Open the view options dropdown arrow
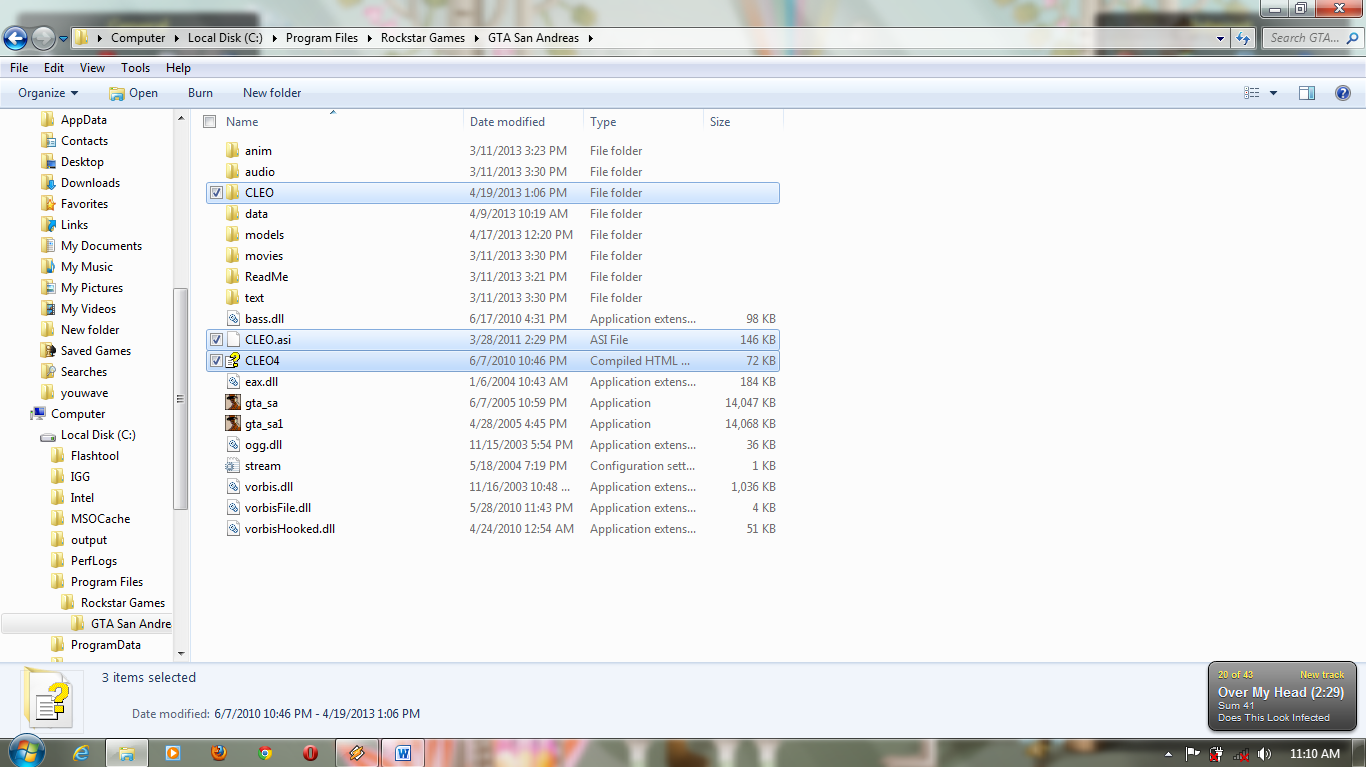Image resolution: width=1366 pixels, height=767 pixels. (x=1273, y=93)
